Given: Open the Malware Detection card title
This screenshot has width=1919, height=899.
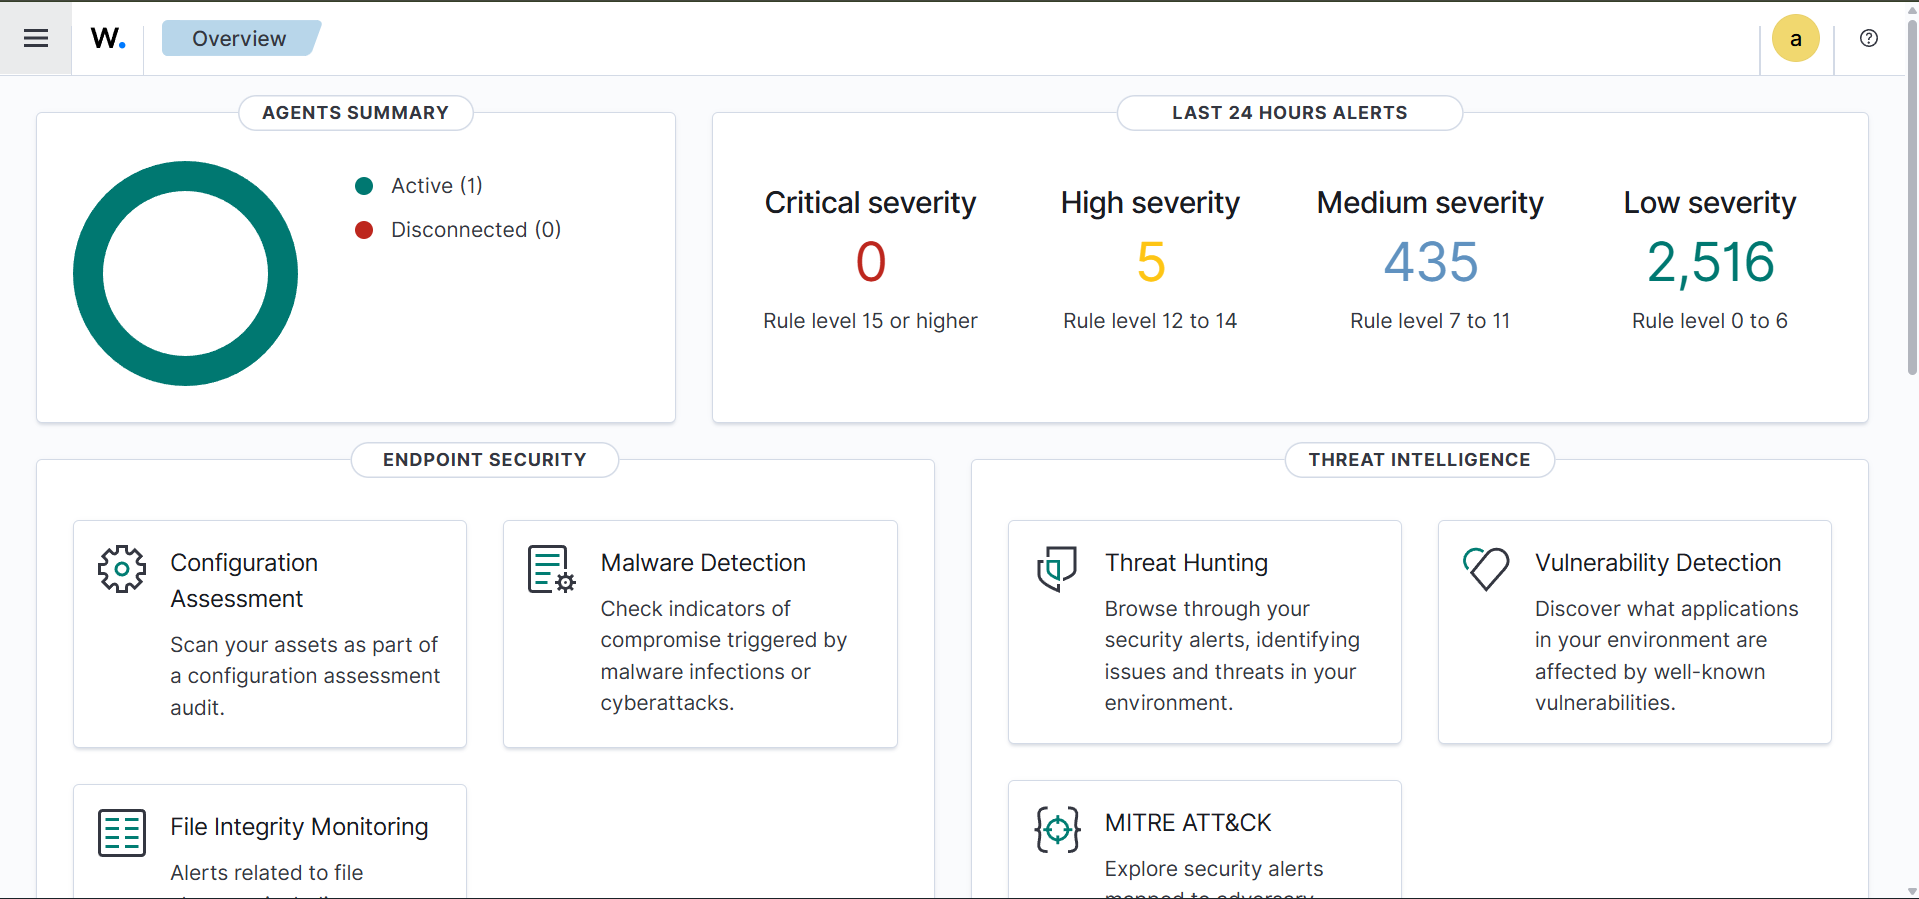Looking at the screenshot, I should (x=703, y=563).
